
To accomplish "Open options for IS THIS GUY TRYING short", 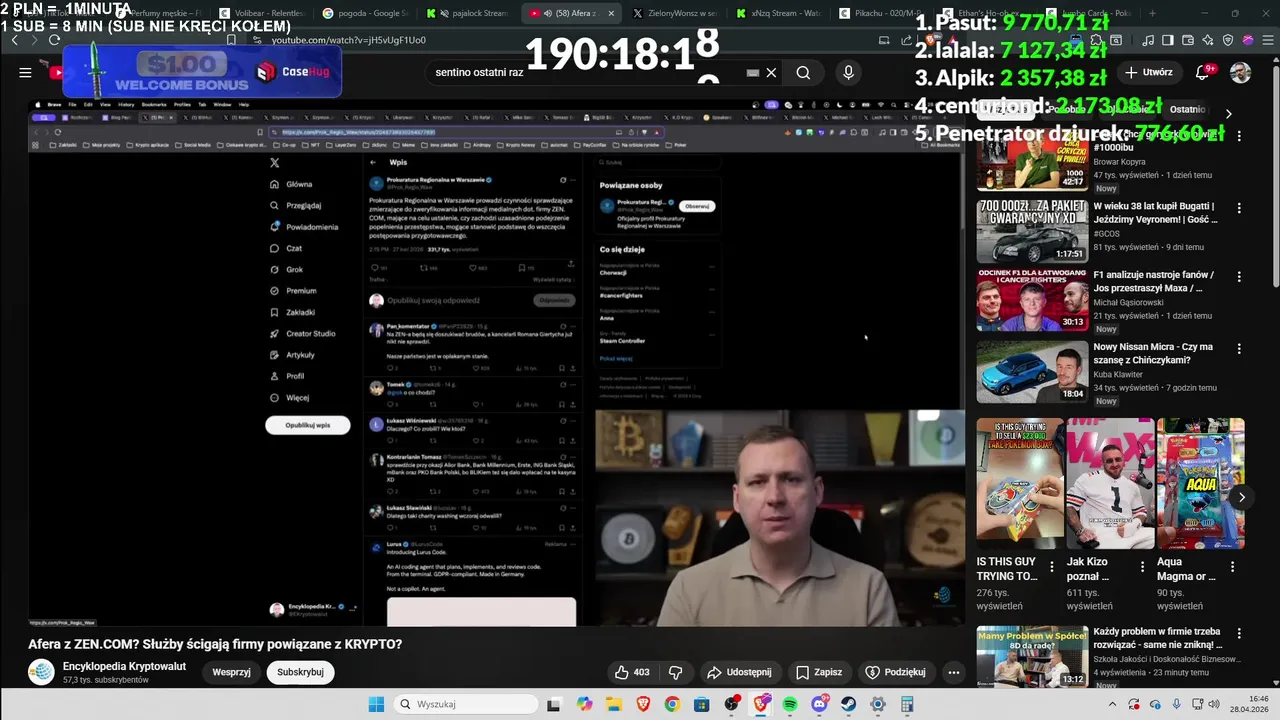I will 1051,566.
